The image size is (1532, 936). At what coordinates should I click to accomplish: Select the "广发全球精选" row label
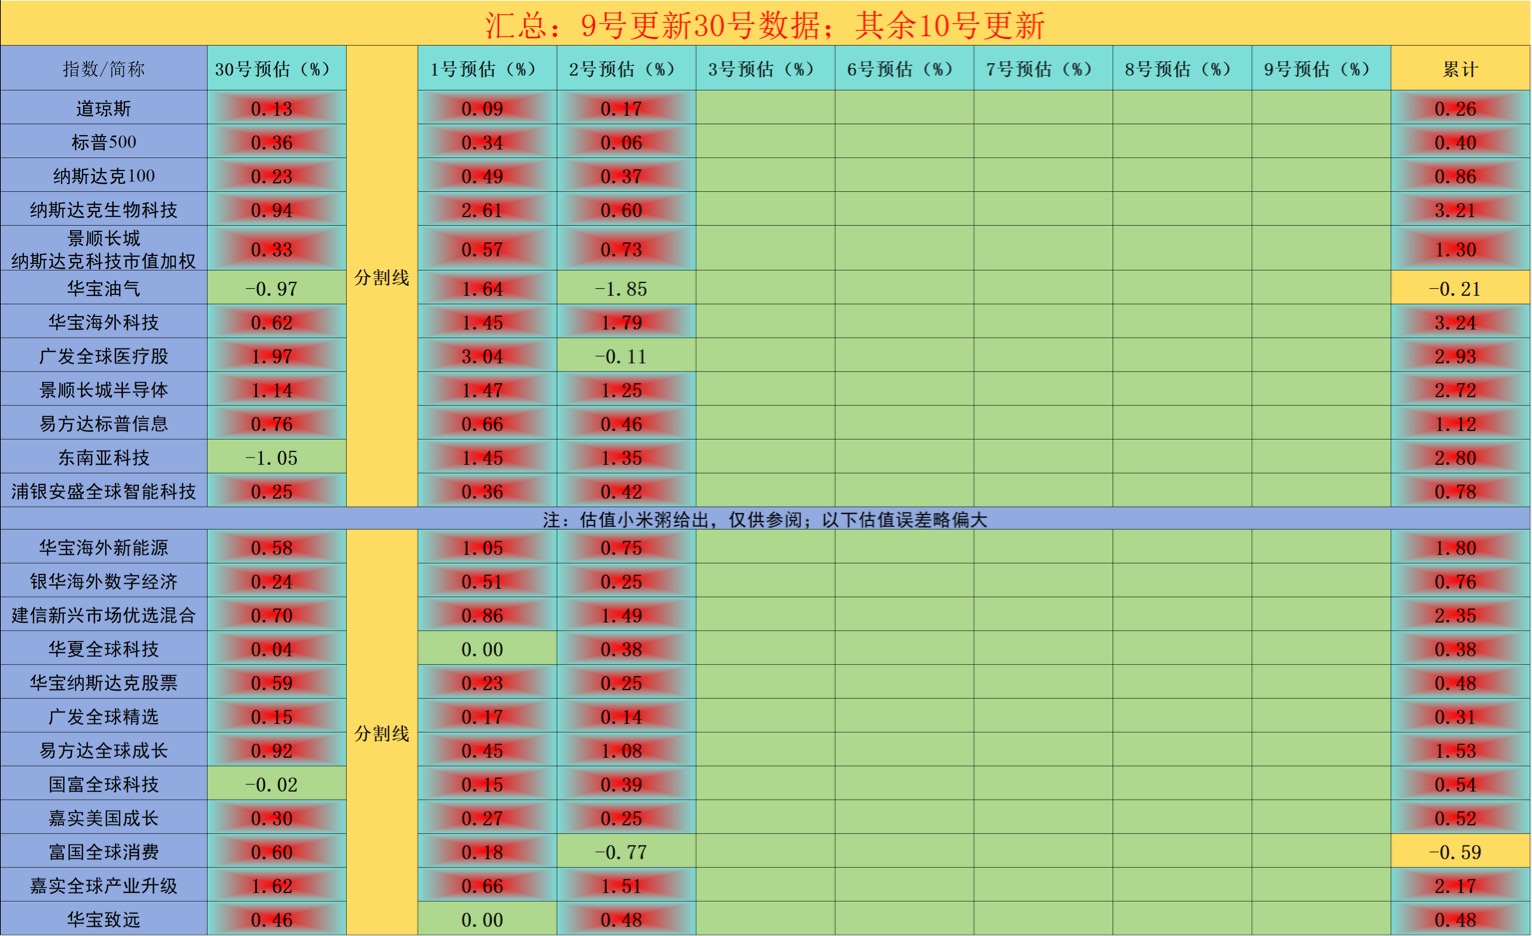click(x=104, y=717)
